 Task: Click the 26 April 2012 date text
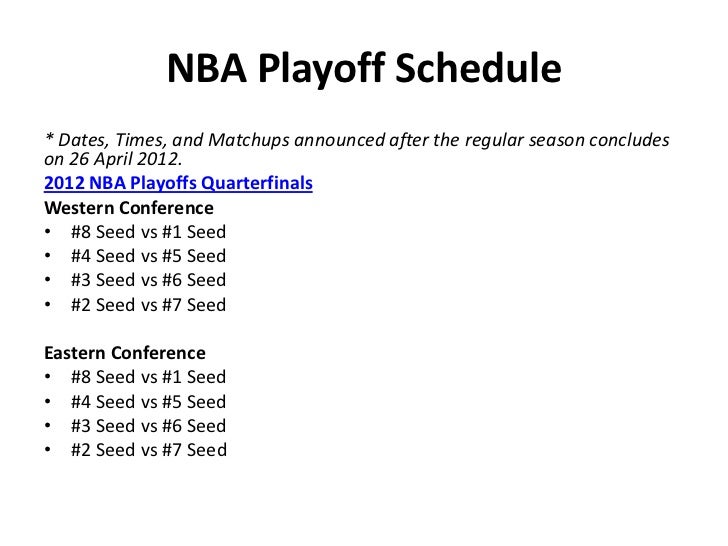click(x=124, y=159)
